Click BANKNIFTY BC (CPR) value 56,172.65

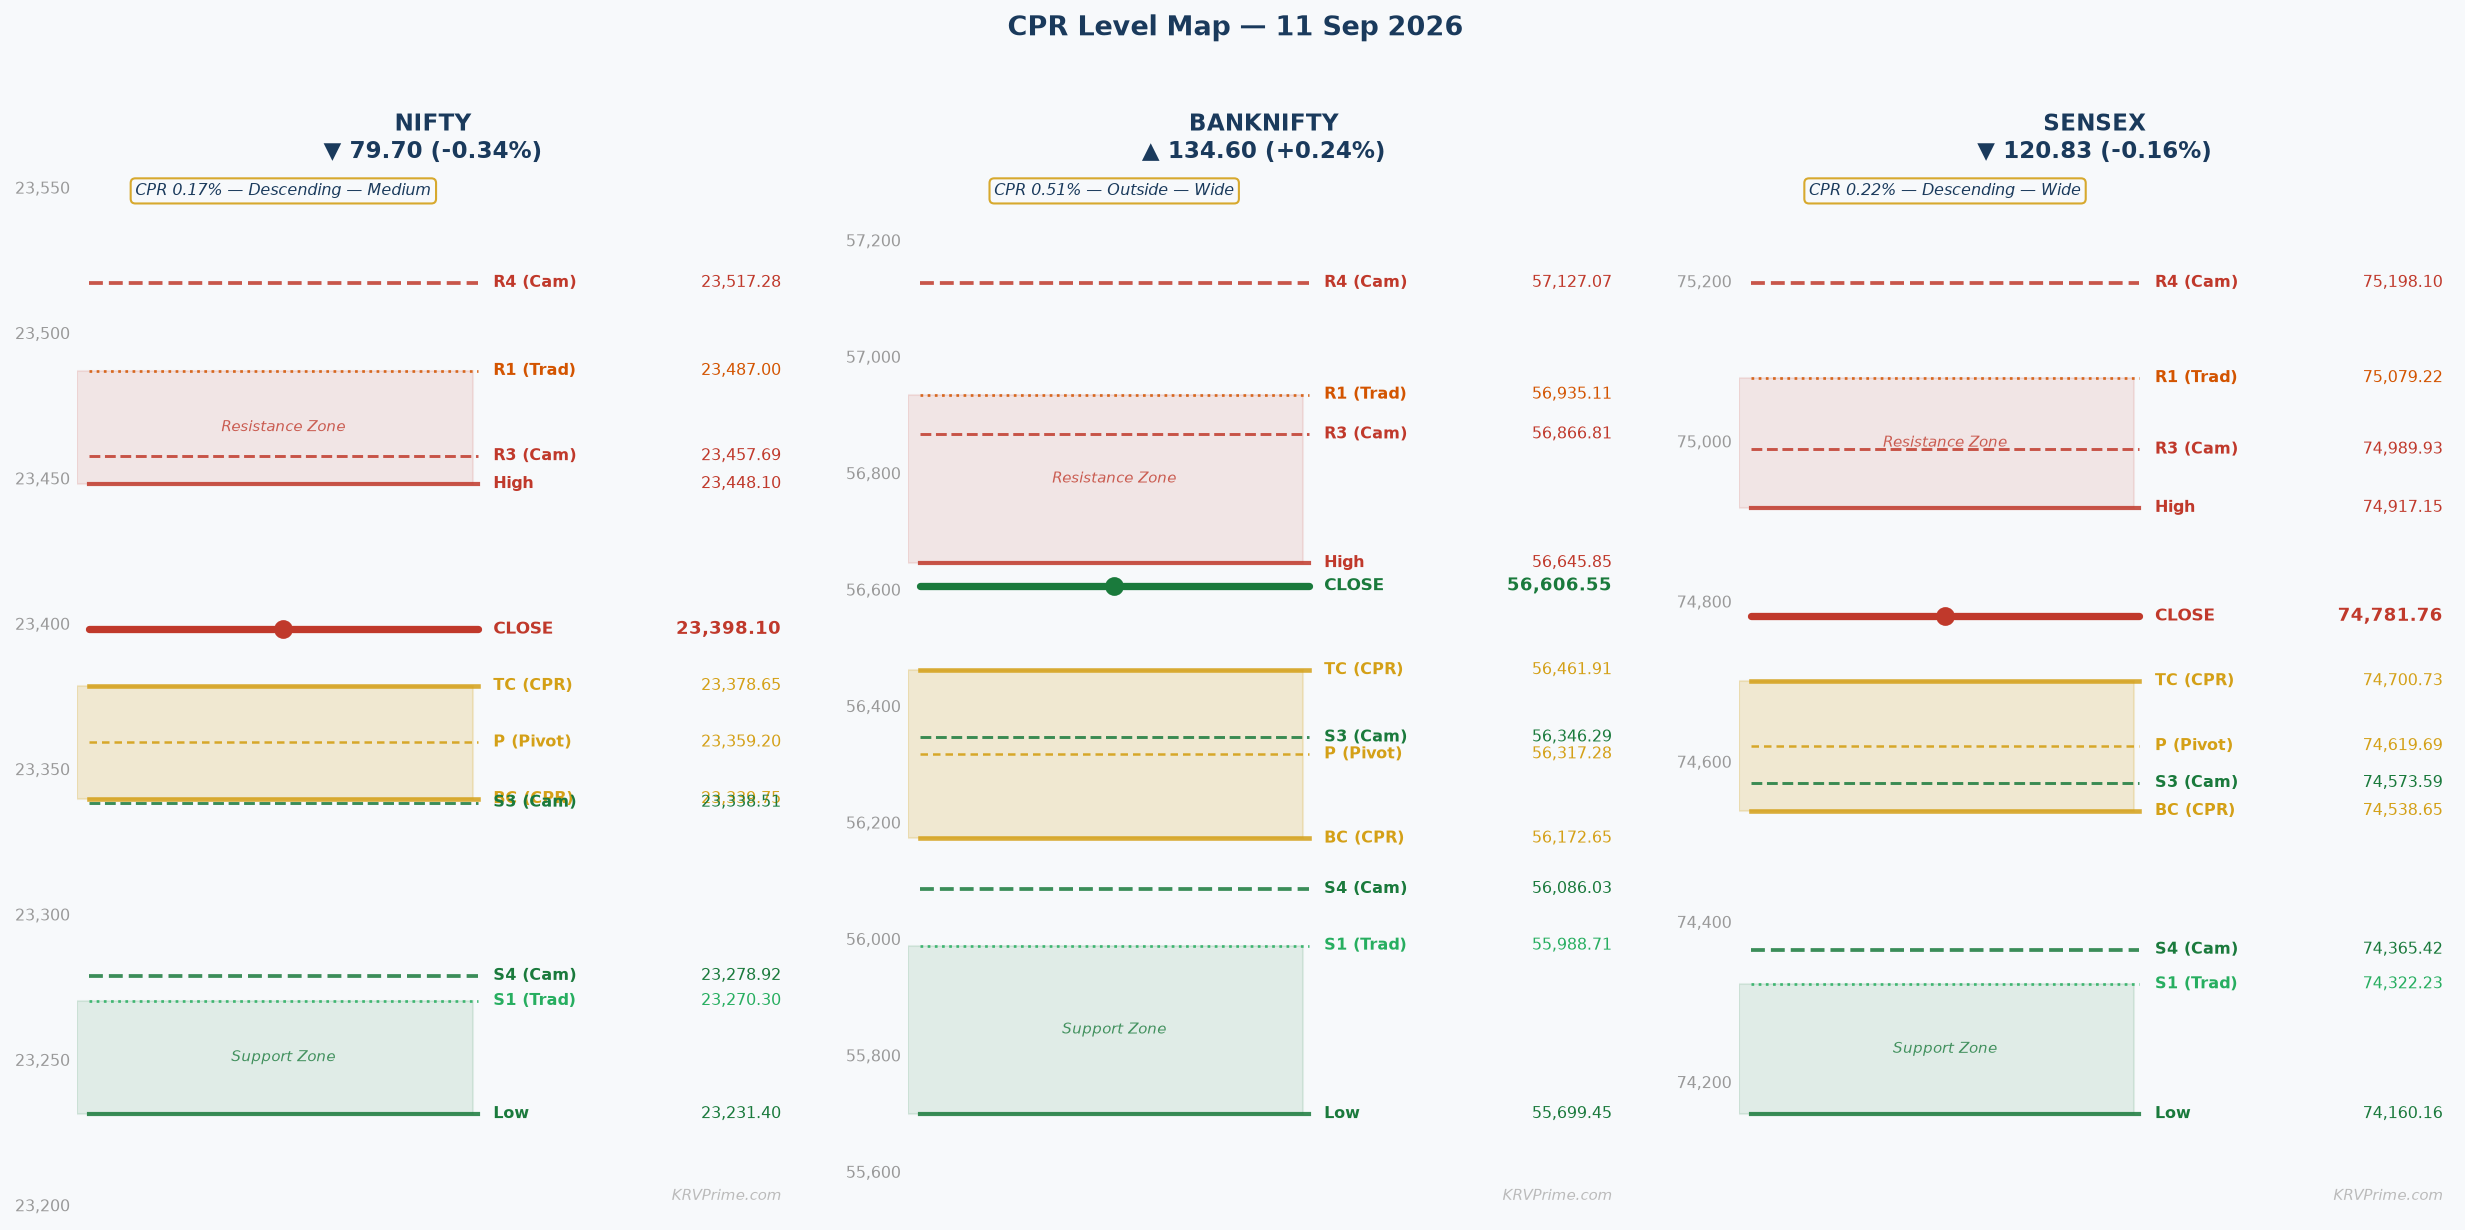tap(1572, 838)
